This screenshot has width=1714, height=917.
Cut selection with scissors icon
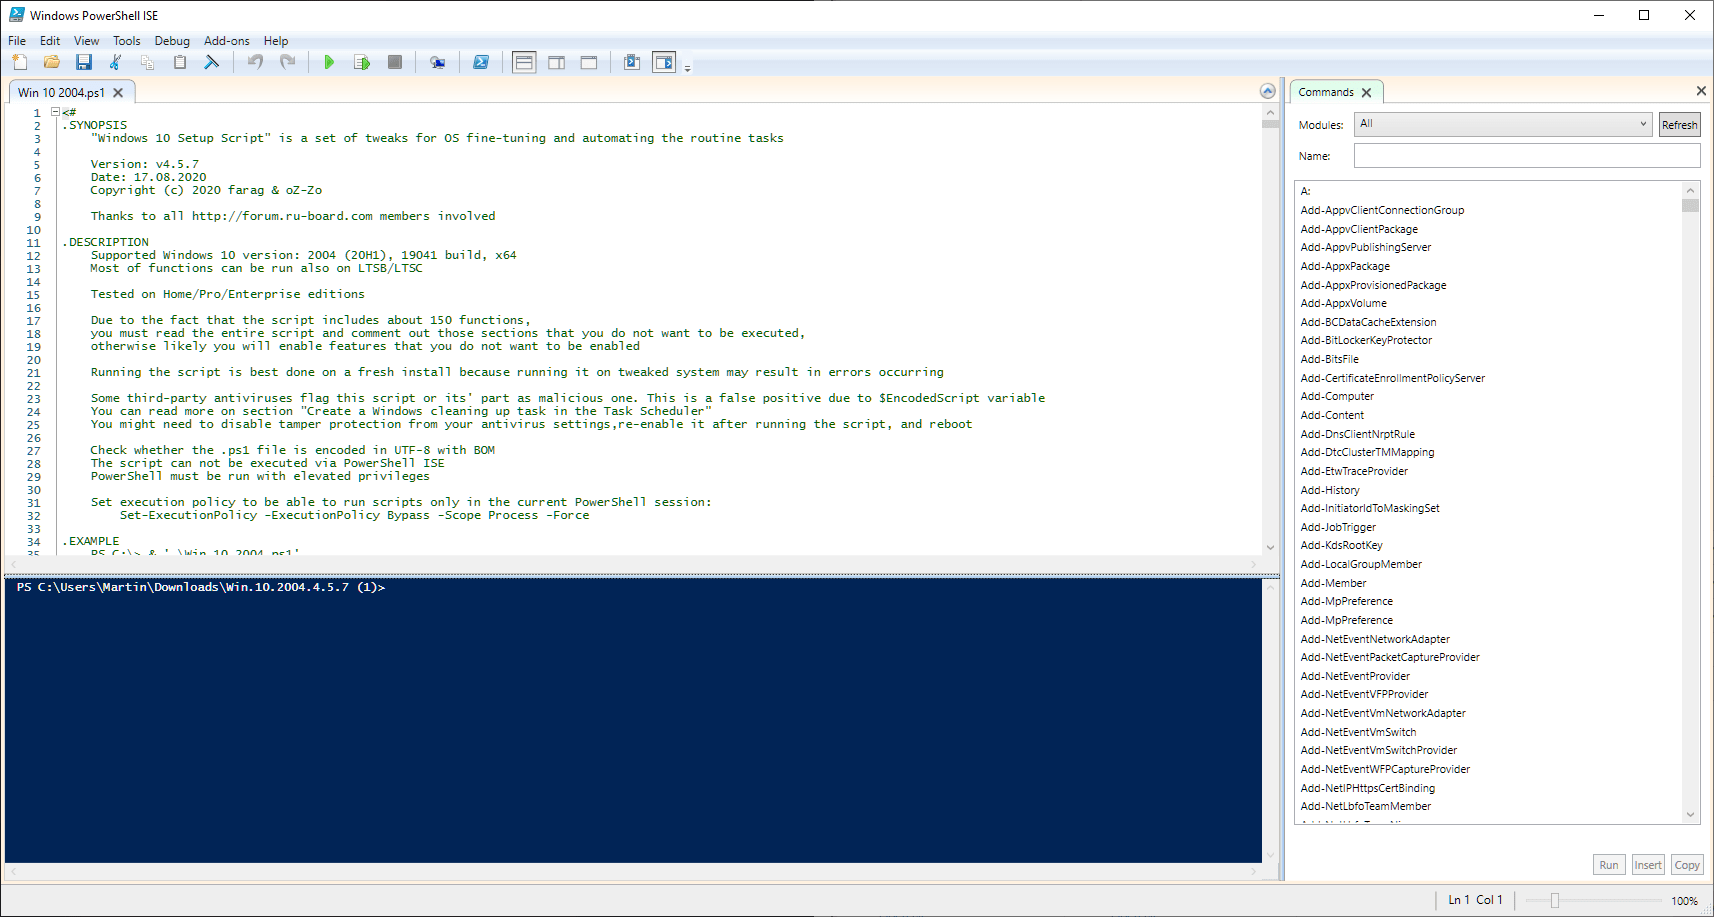pyautogui.click(x=116, y=62)
